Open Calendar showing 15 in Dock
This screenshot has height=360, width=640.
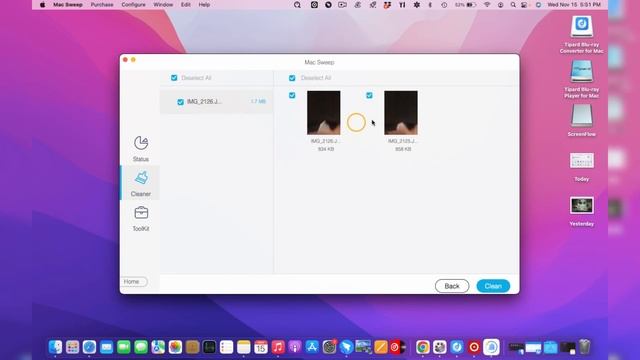261,347
